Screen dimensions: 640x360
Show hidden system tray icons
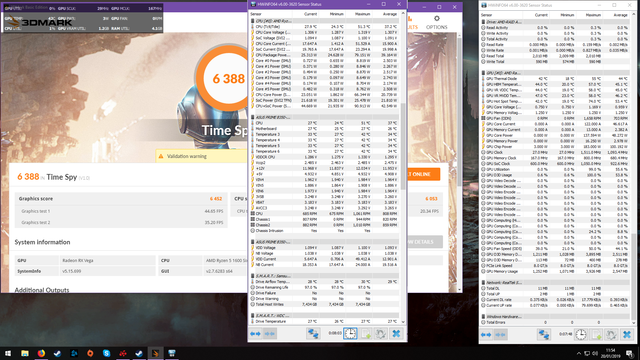(x=578, y=353)
